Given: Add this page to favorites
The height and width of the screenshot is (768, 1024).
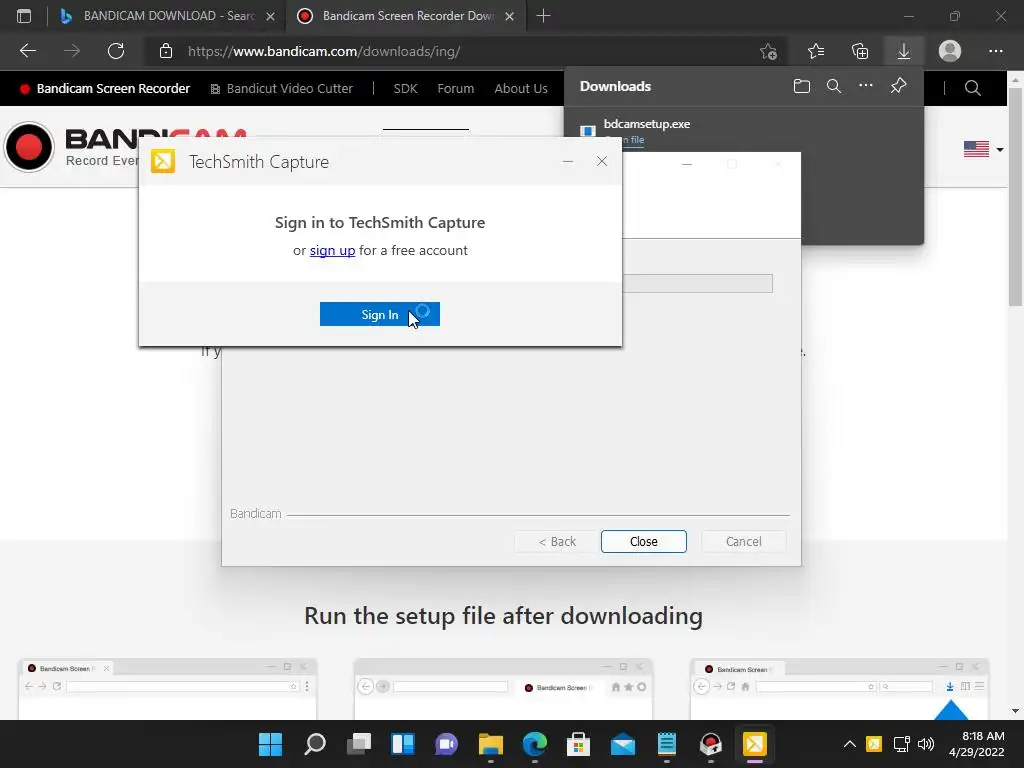Looking at the screenshot, I should (x=769, y=51).
